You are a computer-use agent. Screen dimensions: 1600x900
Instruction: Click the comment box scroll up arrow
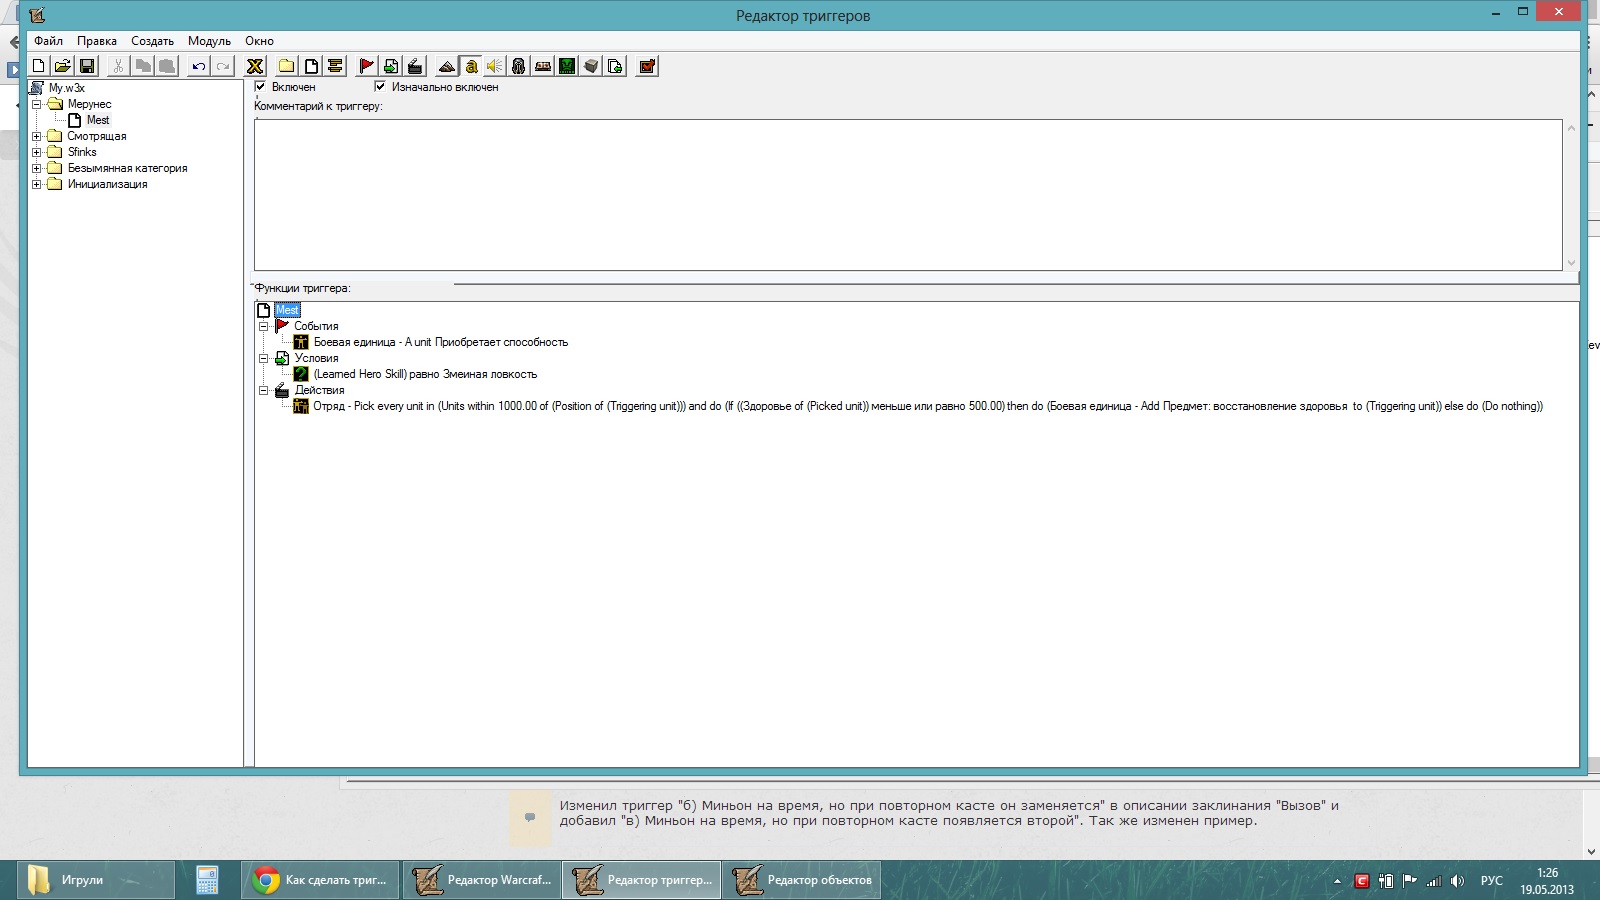1571,128
